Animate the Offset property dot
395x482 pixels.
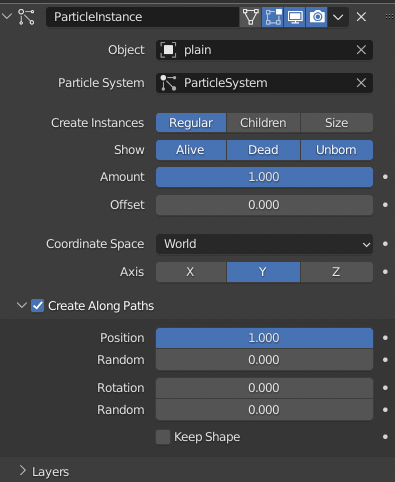[385, 205]
